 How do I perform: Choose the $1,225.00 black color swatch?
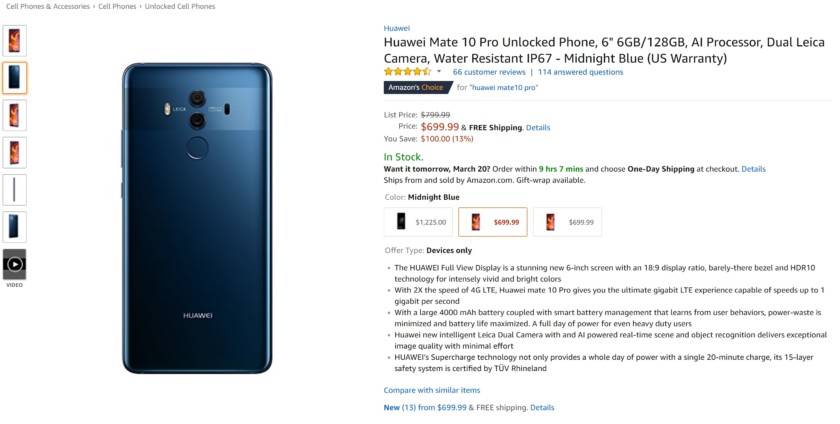[x=418, y=221]
